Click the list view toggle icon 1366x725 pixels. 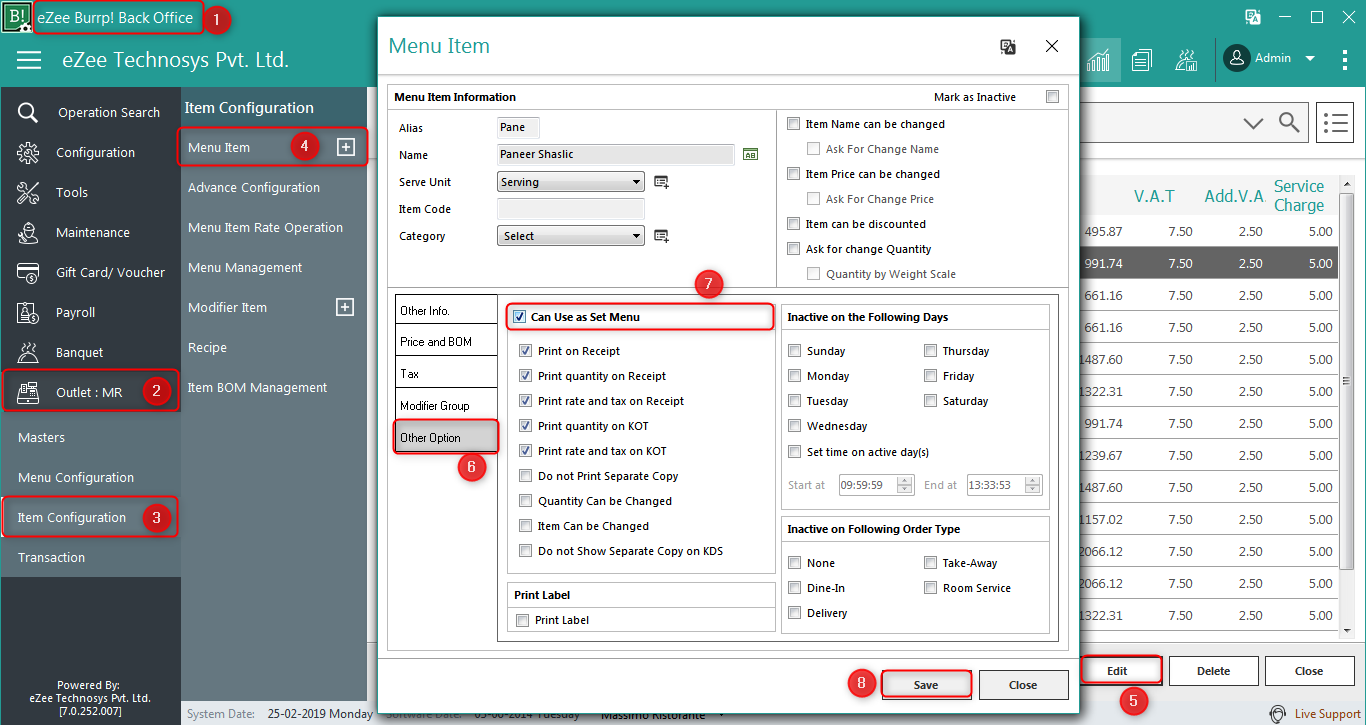click(1334, 122)
